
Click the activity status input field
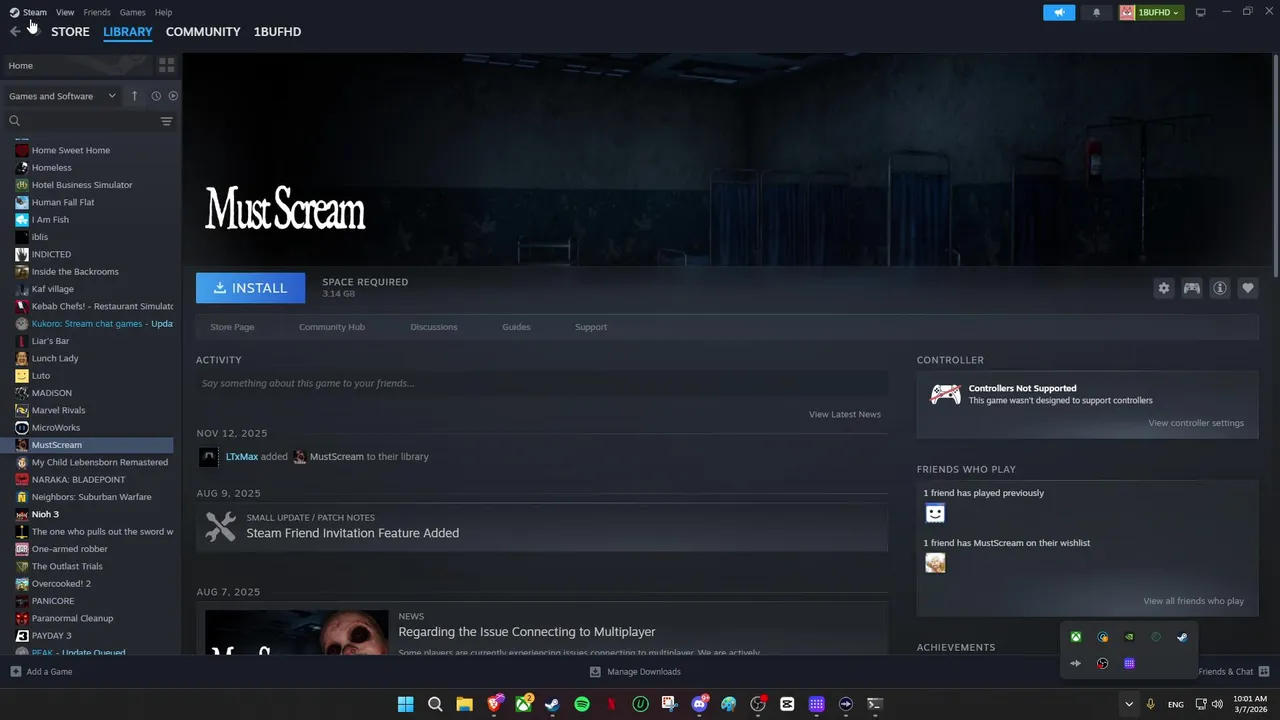click(542, 383)
